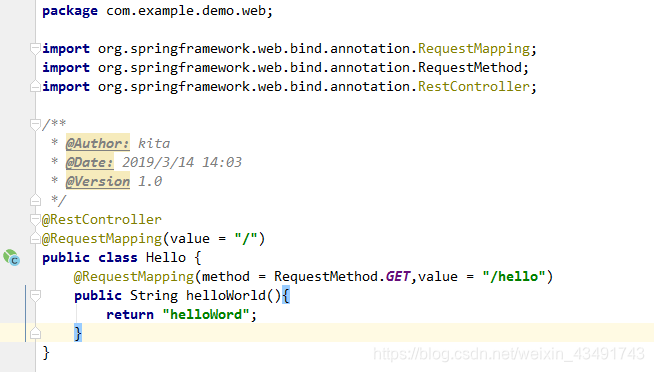Click the GET constant in RequestMethod.GET
This screenshot has width=654, height=372.
tap(397, 276)
